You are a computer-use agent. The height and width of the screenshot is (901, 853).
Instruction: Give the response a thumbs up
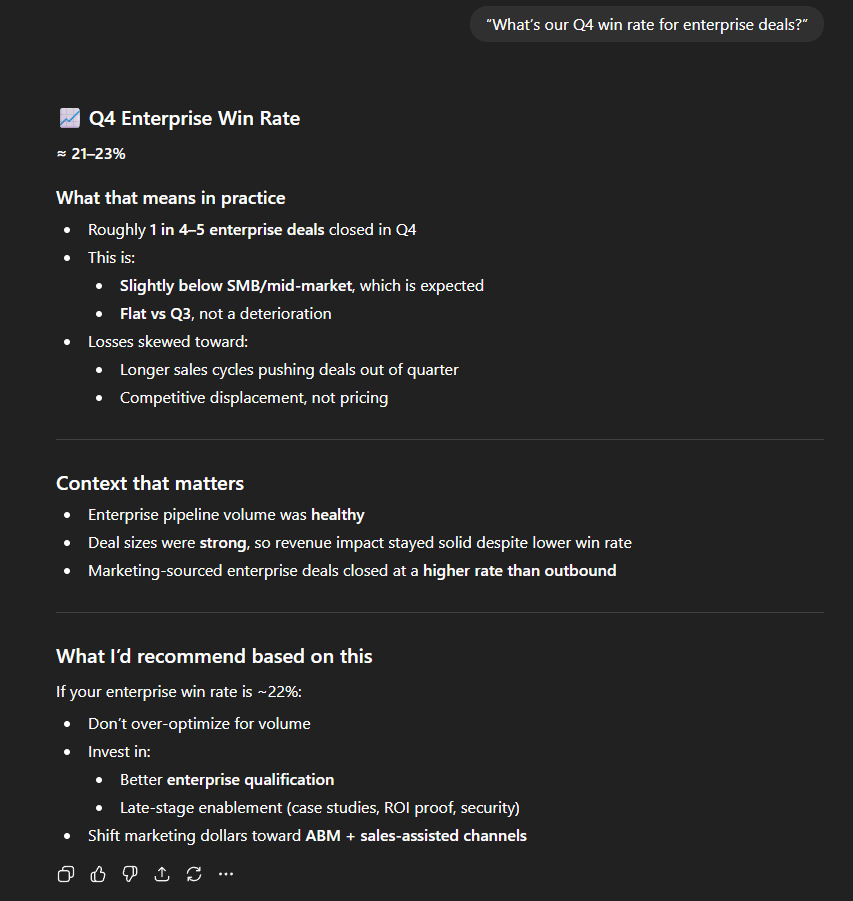tap(97, 873)
